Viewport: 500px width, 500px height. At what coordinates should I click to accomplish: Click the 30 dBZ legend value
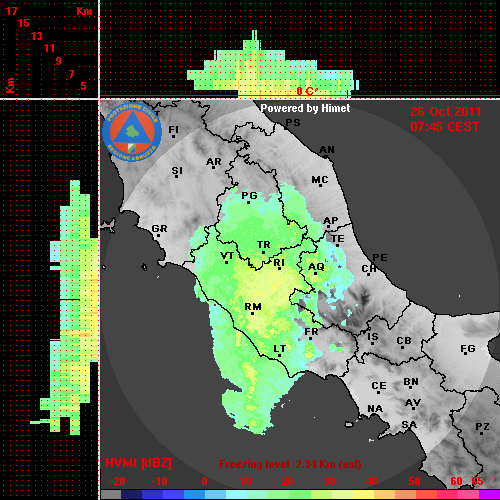tap(329, 481)
